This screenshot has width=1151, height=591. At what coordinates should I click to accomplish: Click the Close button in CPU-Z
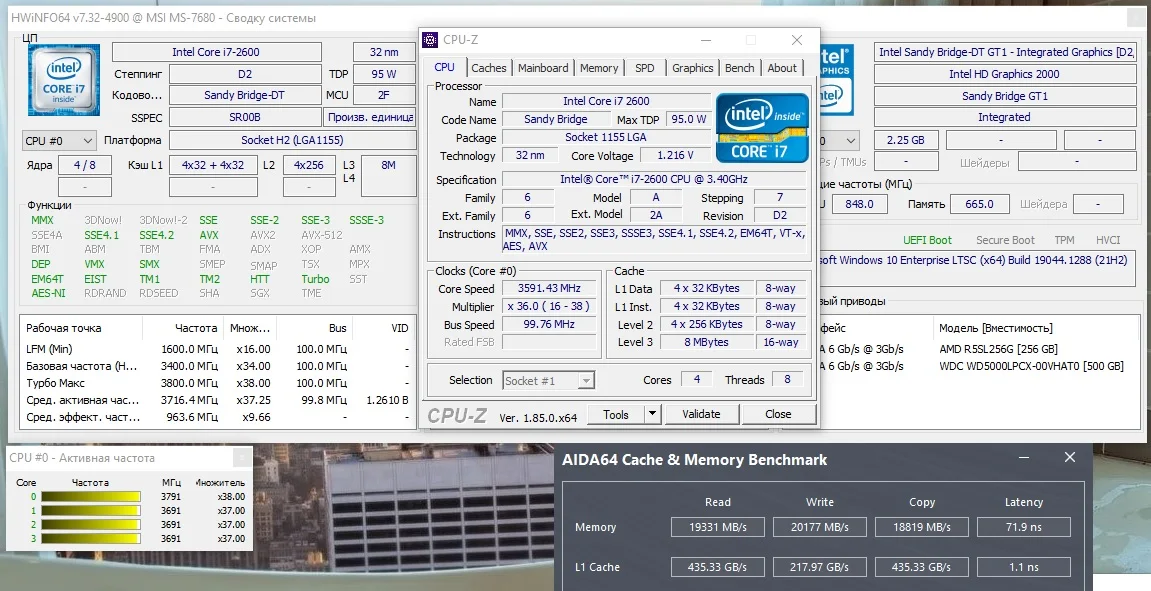click(x=778, y=414)
